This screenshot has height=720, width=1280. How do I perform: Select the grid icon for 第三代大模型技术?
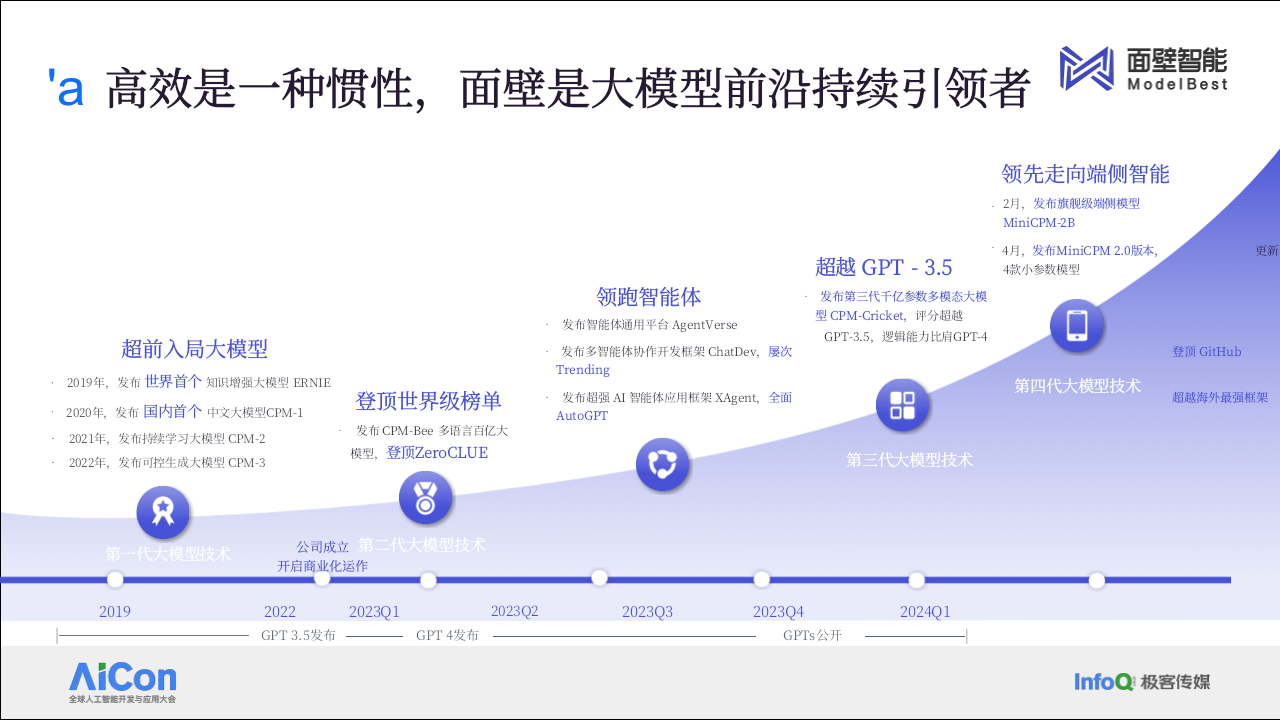click(x=903, y=406)
